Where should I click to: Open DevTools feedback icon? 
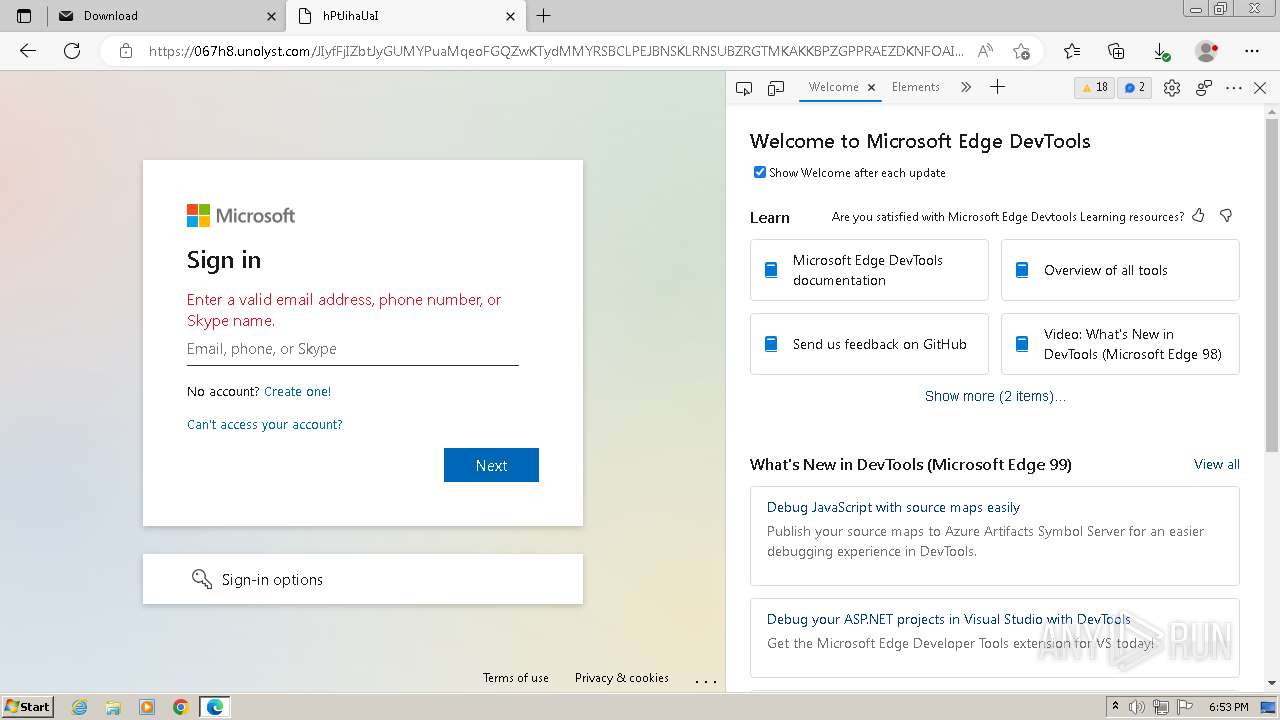pyautogui.click(x=1204, y=88)
